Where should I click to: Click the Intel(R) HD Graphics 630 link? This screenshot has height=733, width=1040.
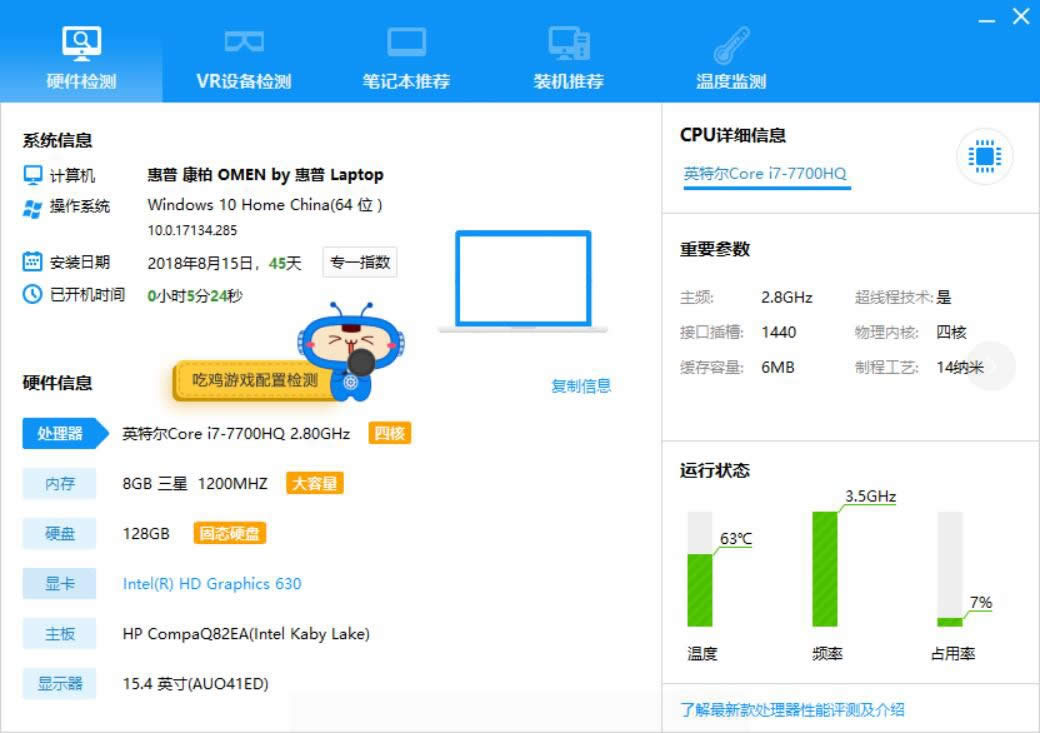tap(212, 584)
